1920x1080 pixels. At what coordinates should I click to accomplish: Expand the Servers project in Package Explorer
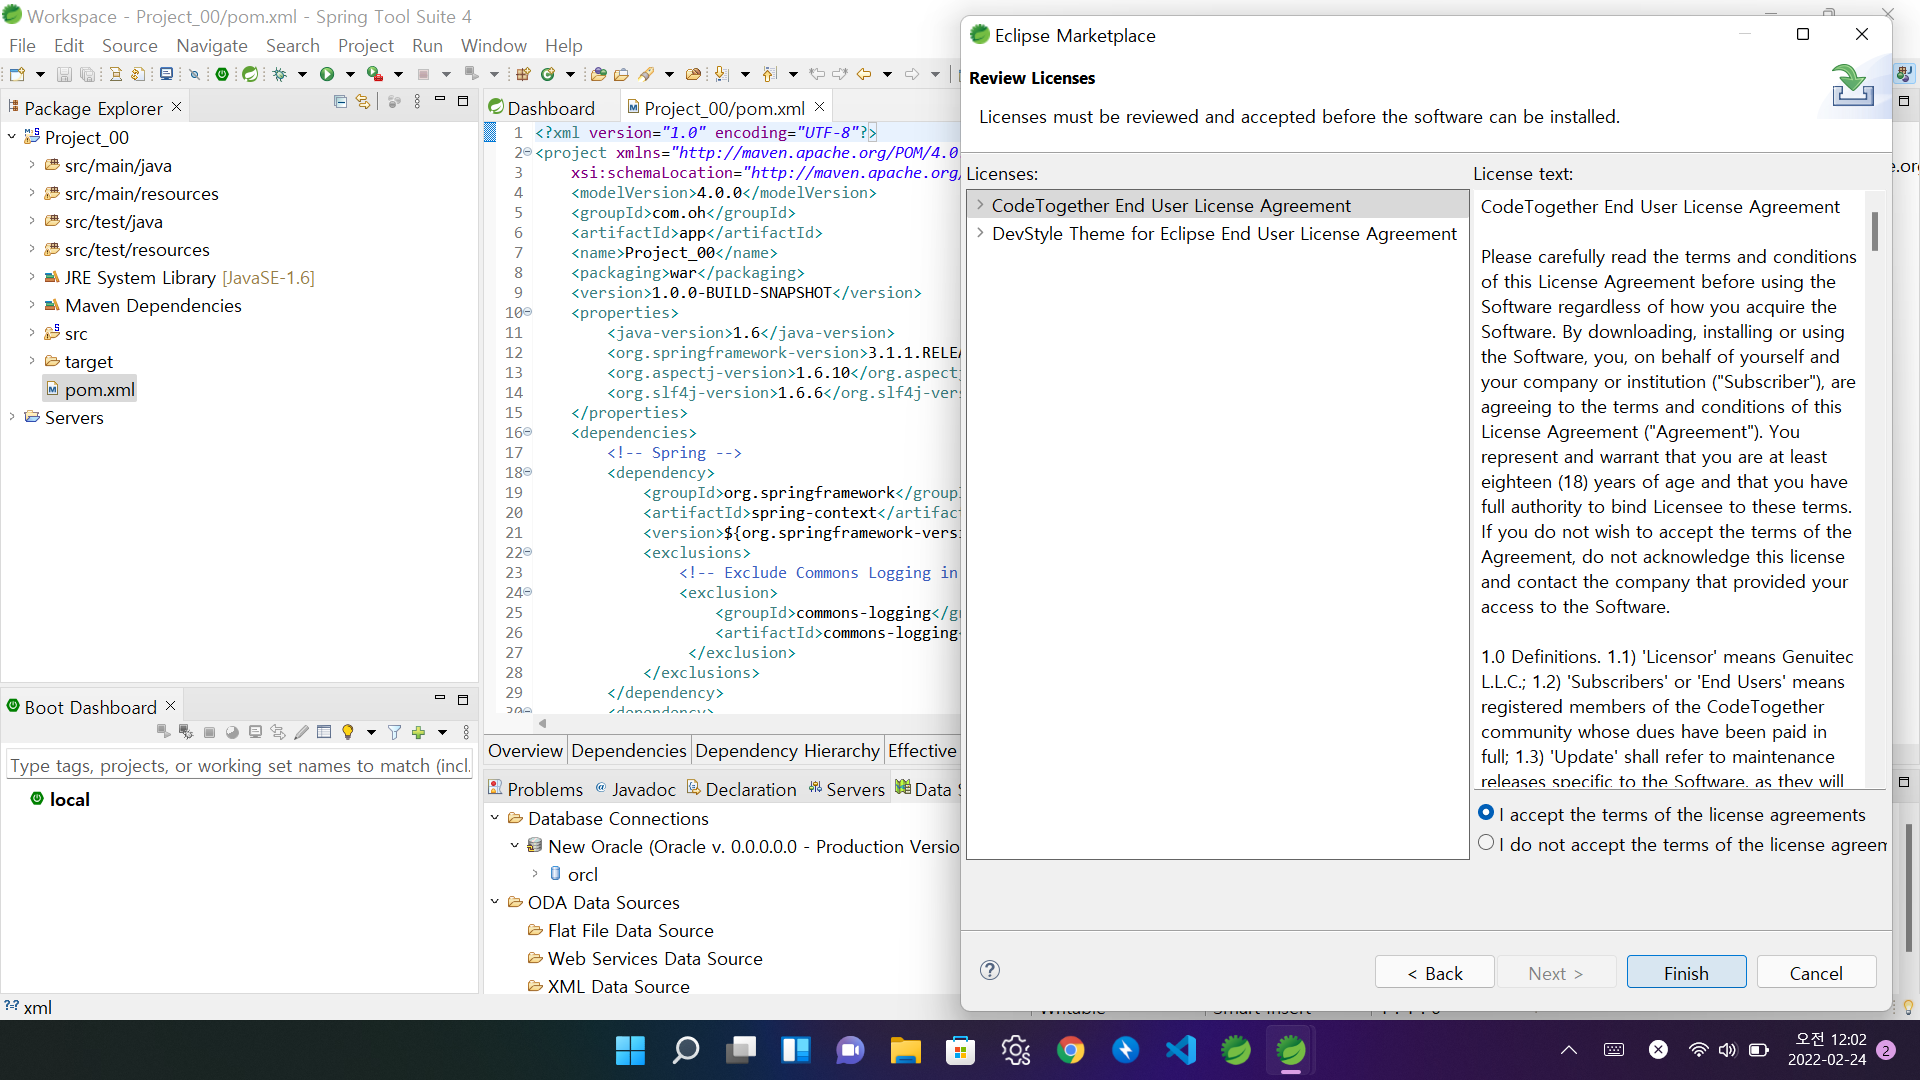point(12,417)
